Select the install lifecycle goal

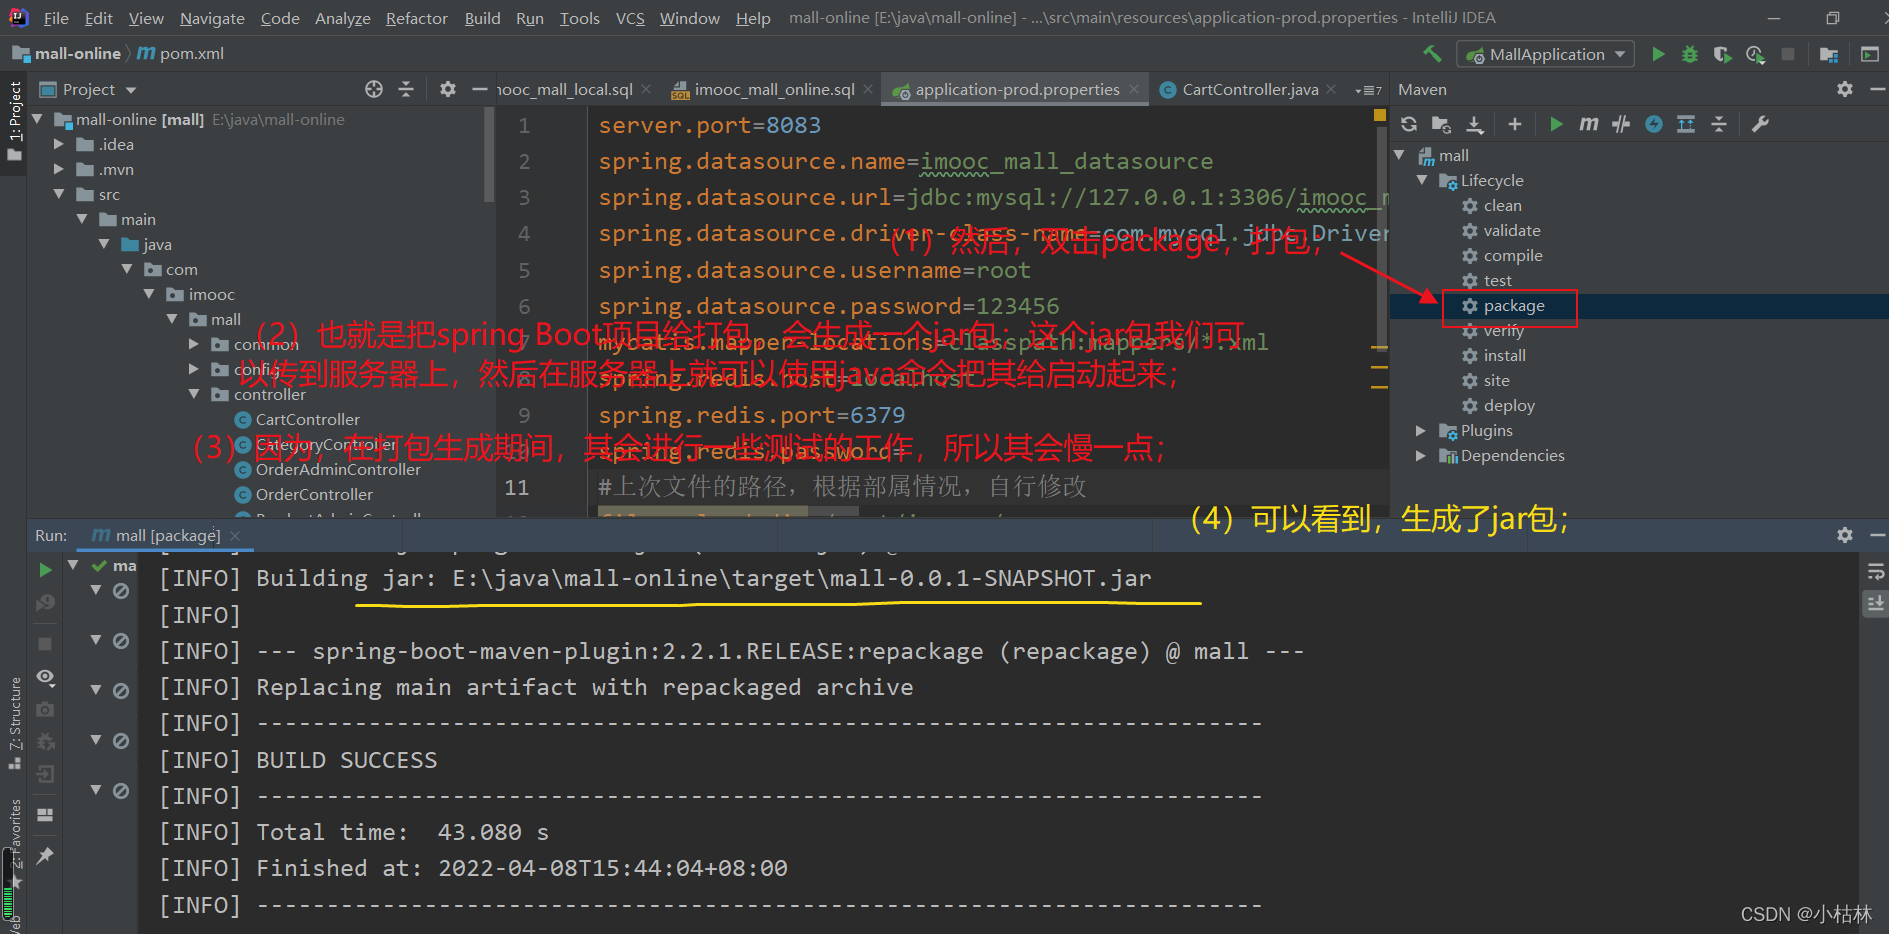pyautogui.click(x=1504, y=356)
